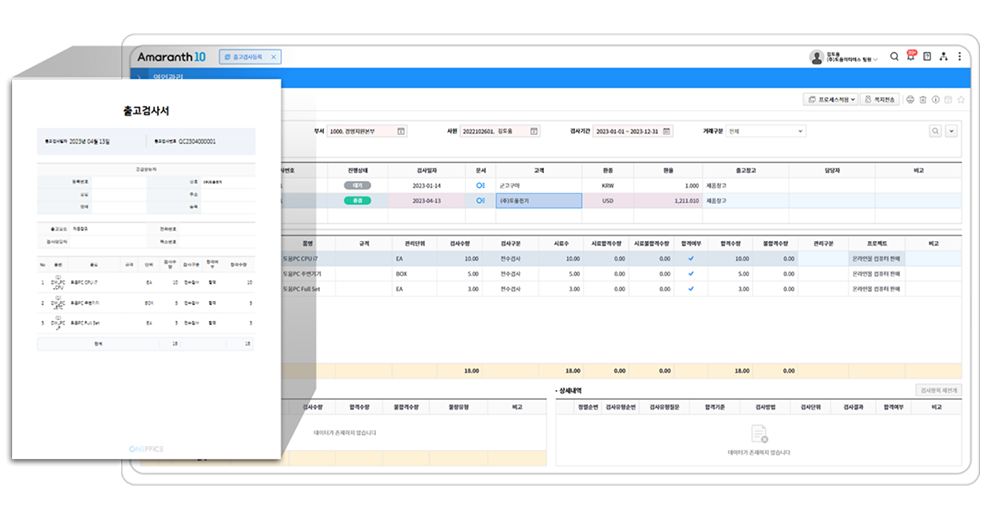The height and width of the screenshot is (517, 984).
Task: Click the 1.000 exchange rate cell
Action: click(x=668, y=186)
